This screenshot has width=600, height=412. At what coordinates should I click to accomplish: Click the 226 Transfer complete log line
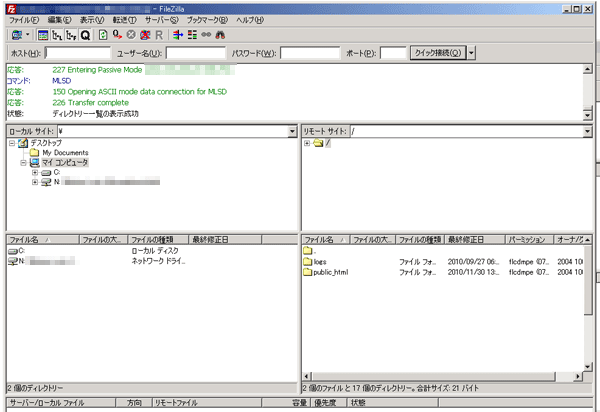coord(90,103)
